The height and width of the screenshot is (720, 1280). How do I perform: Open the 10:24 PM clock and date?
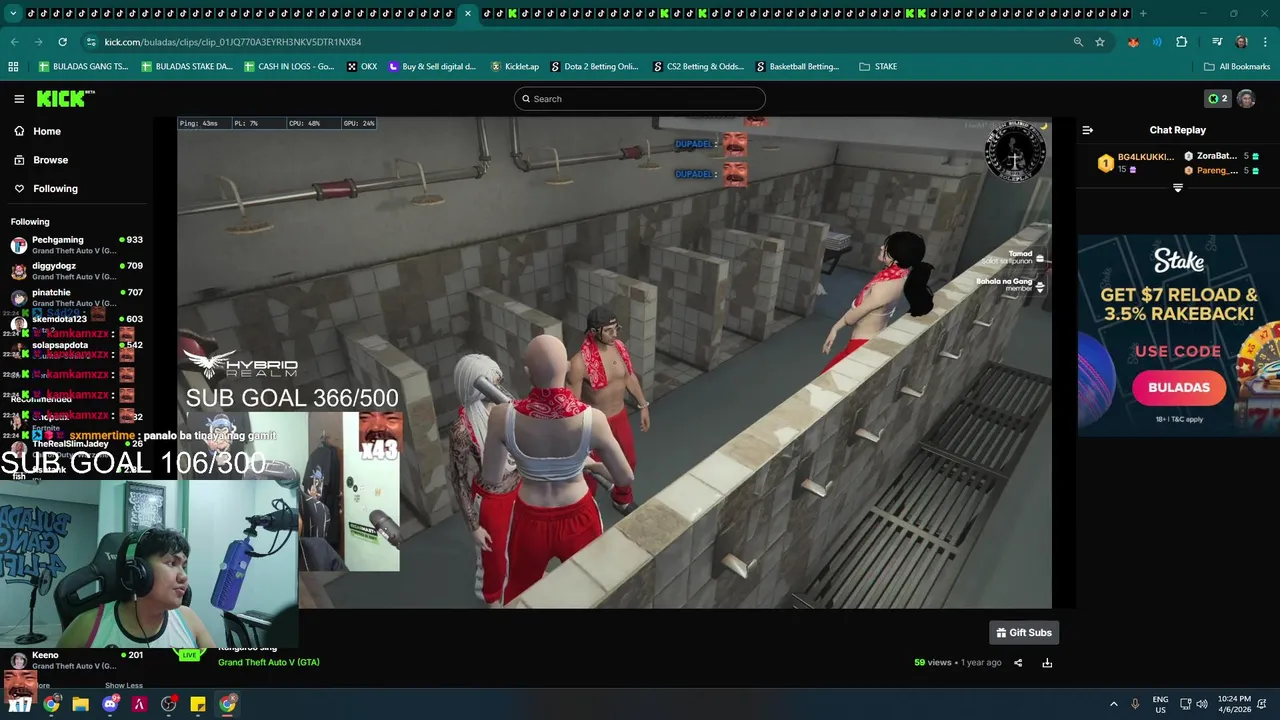pos(1235,704)
